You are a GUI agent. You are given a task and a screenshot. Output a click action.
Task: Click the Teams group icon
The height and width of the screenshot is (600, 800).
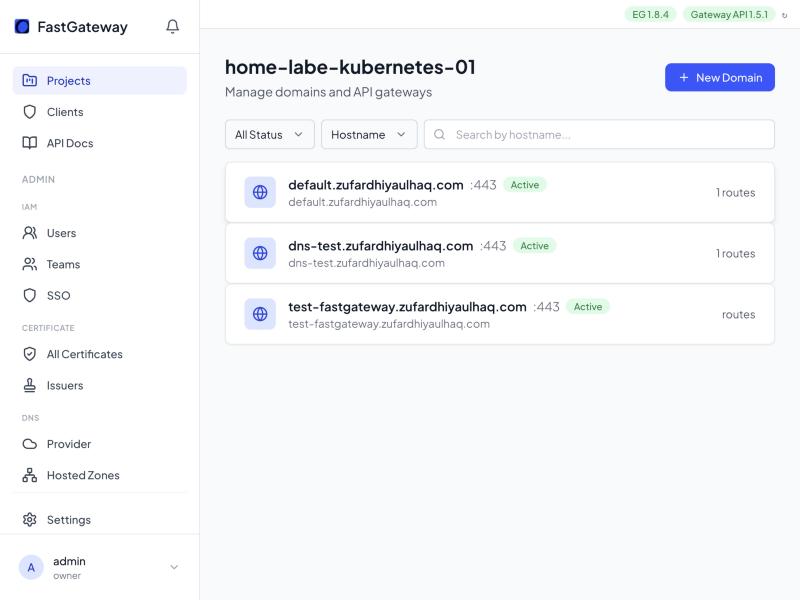(x=30, y=264)
